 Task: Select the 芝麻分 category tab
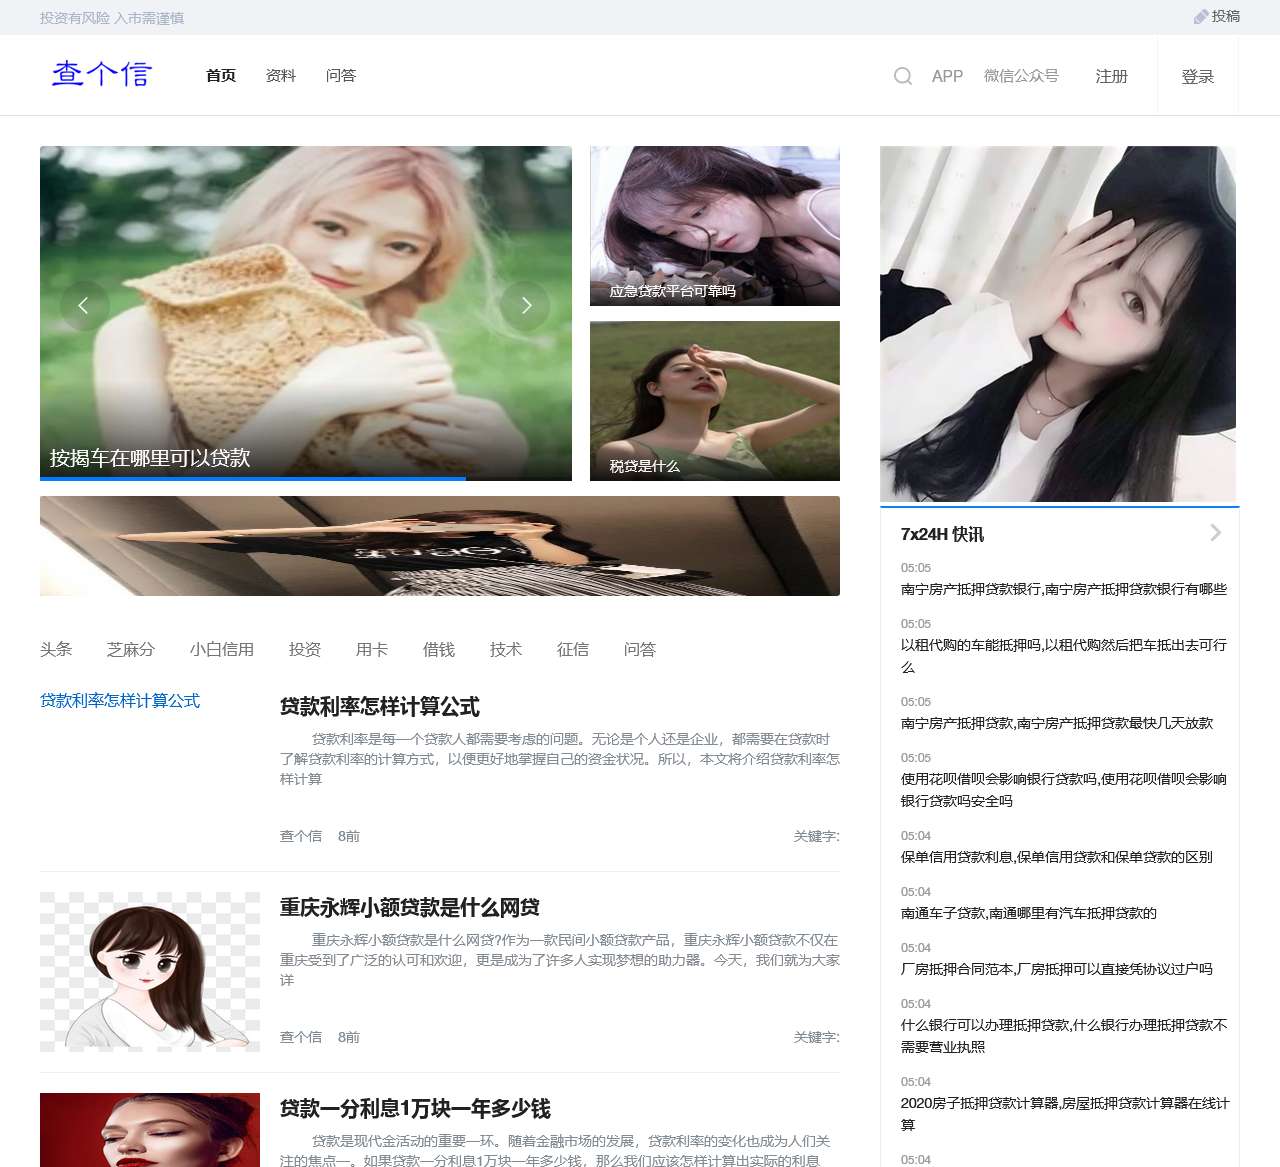[130, 649]
